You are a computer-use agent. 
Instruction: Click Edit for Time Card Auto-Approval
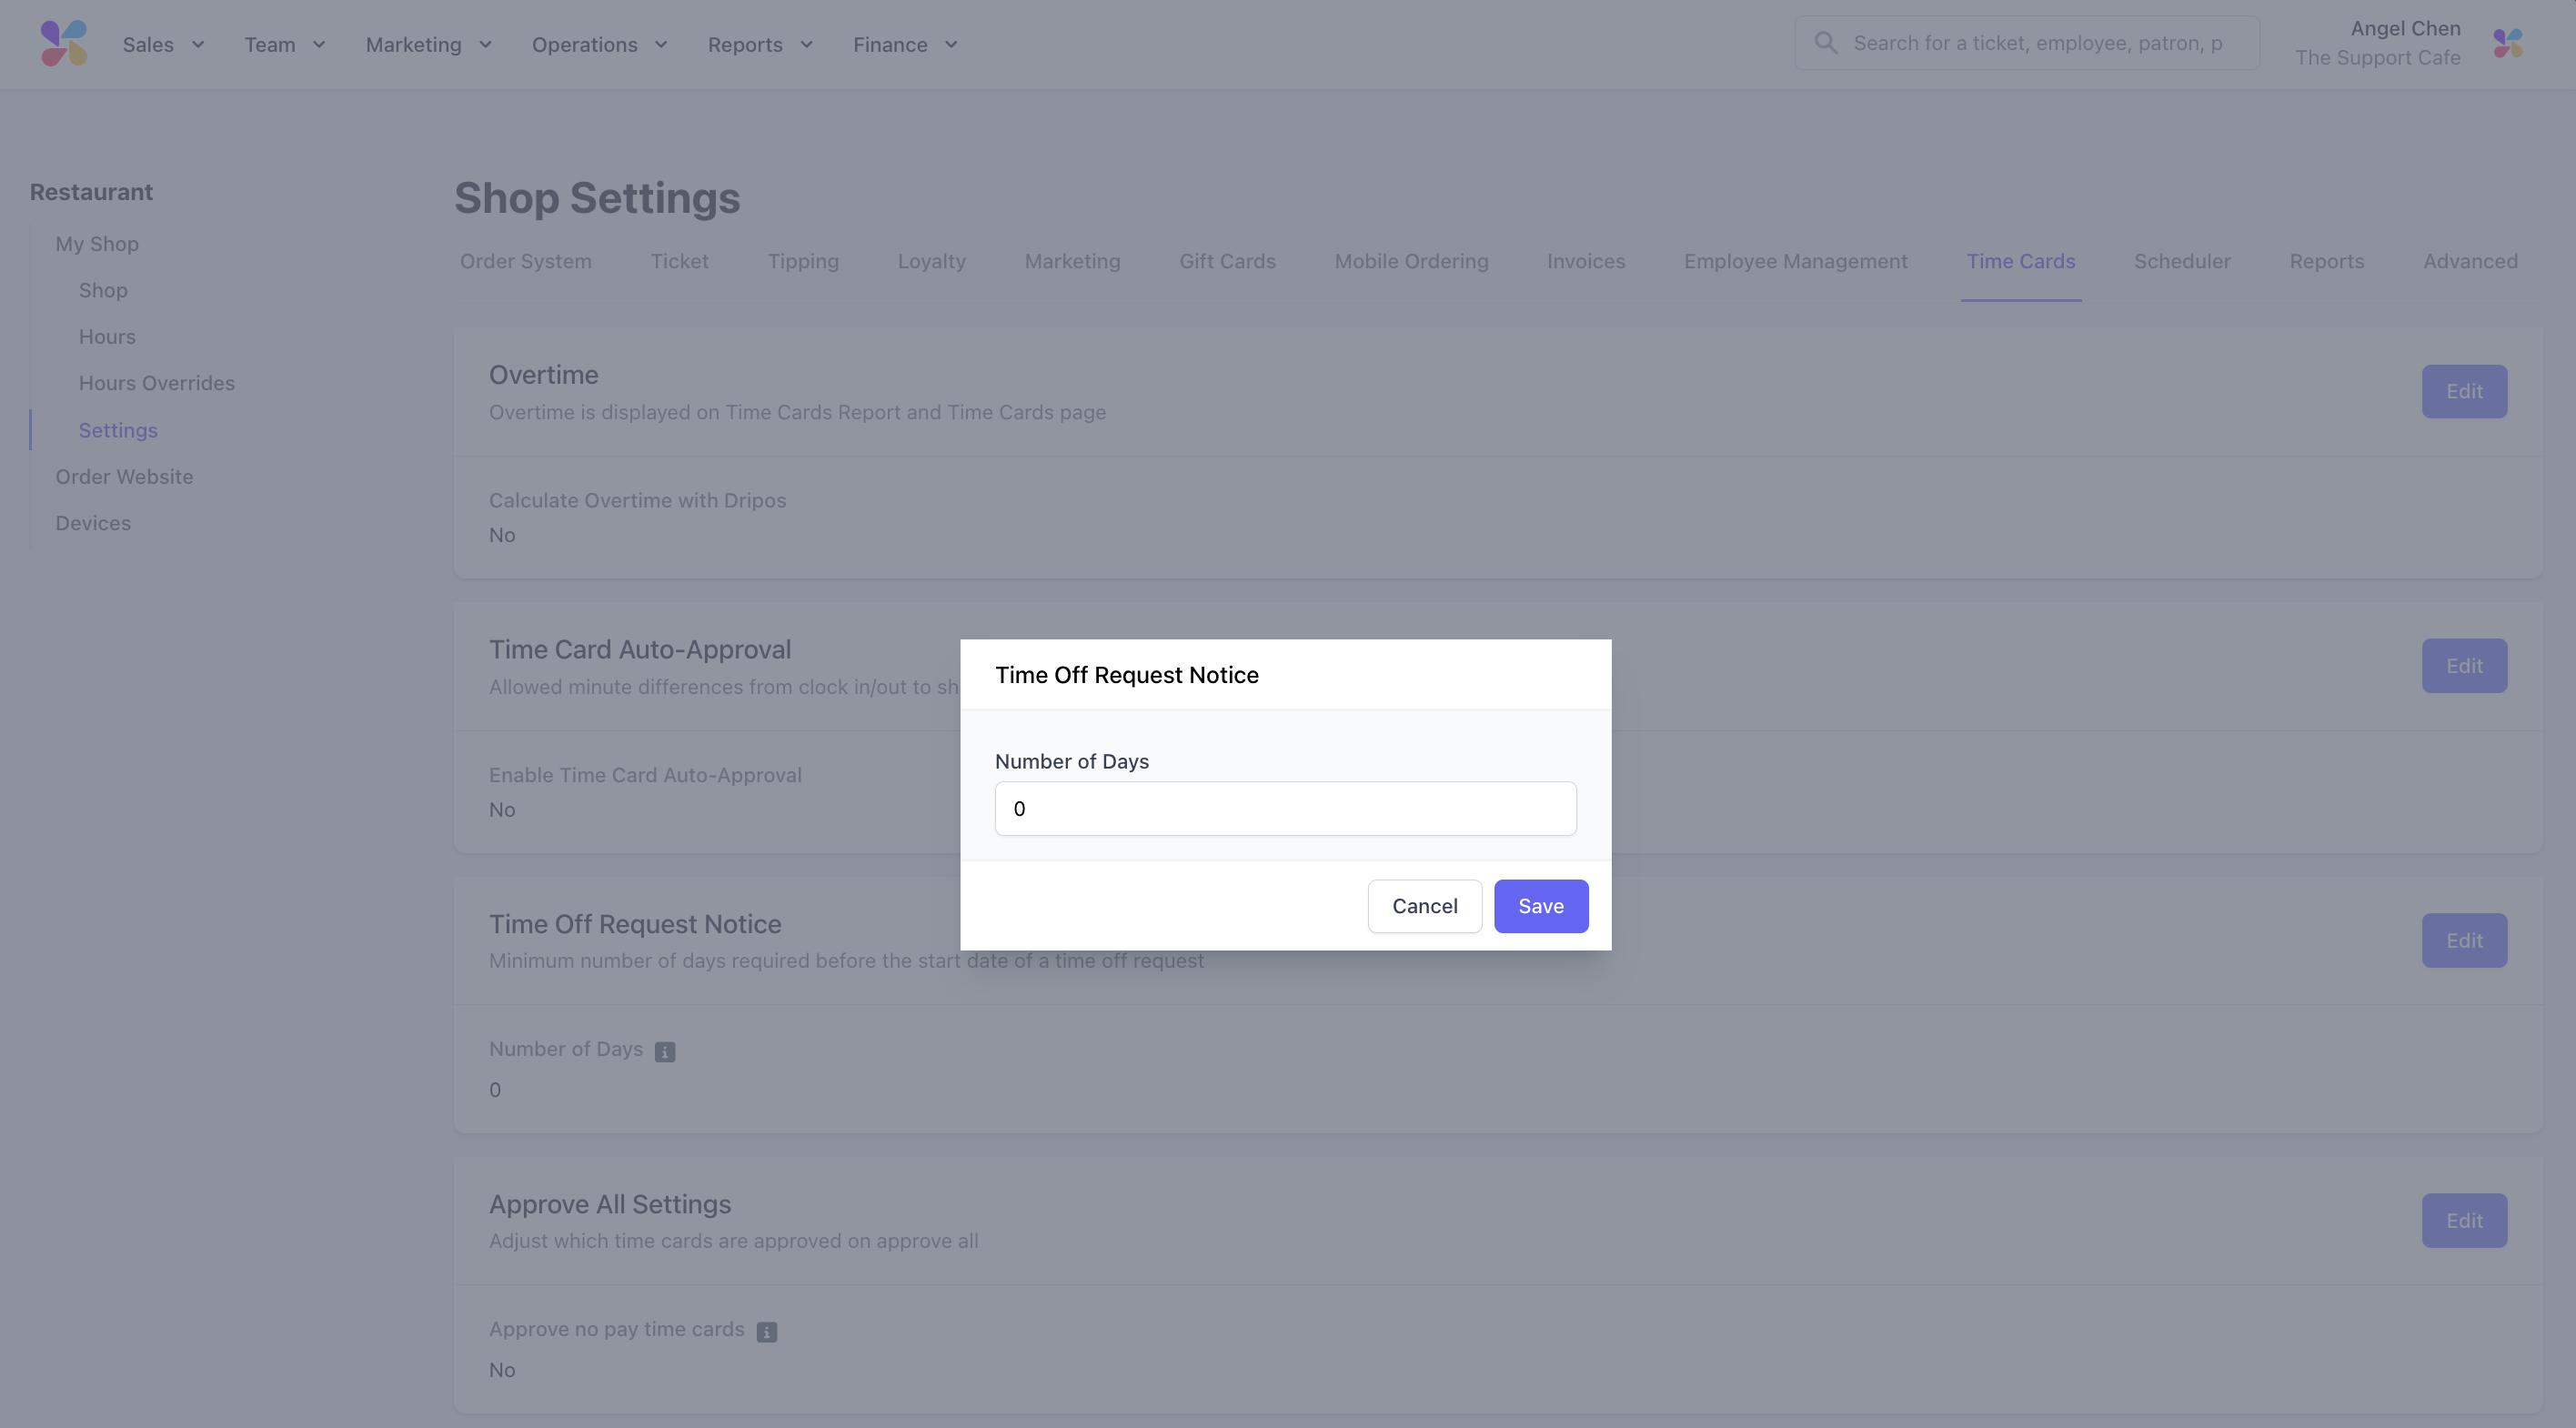[x=2464, y=666]
